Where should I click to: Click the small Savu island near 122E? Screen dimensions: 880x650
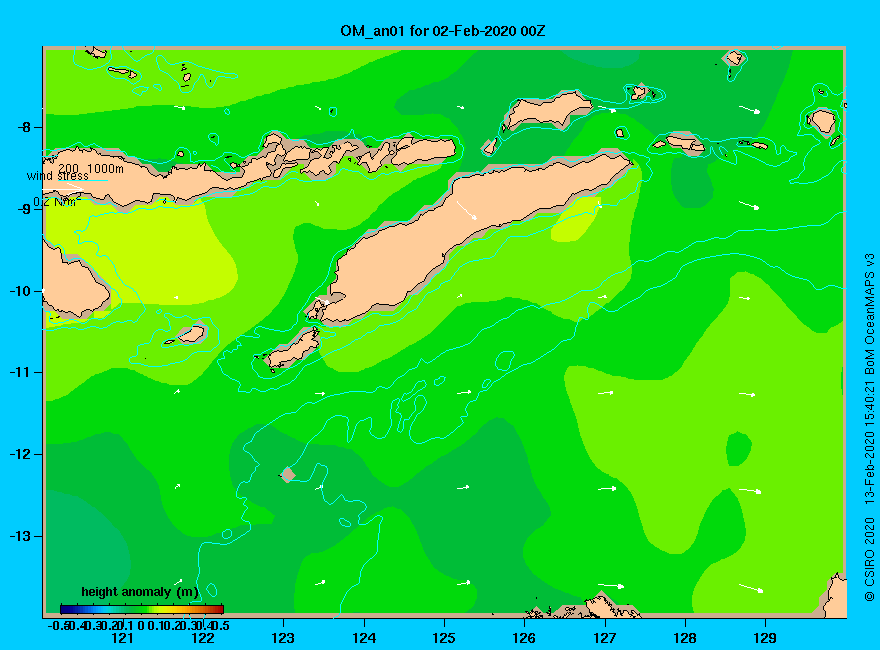pos(191,334)
